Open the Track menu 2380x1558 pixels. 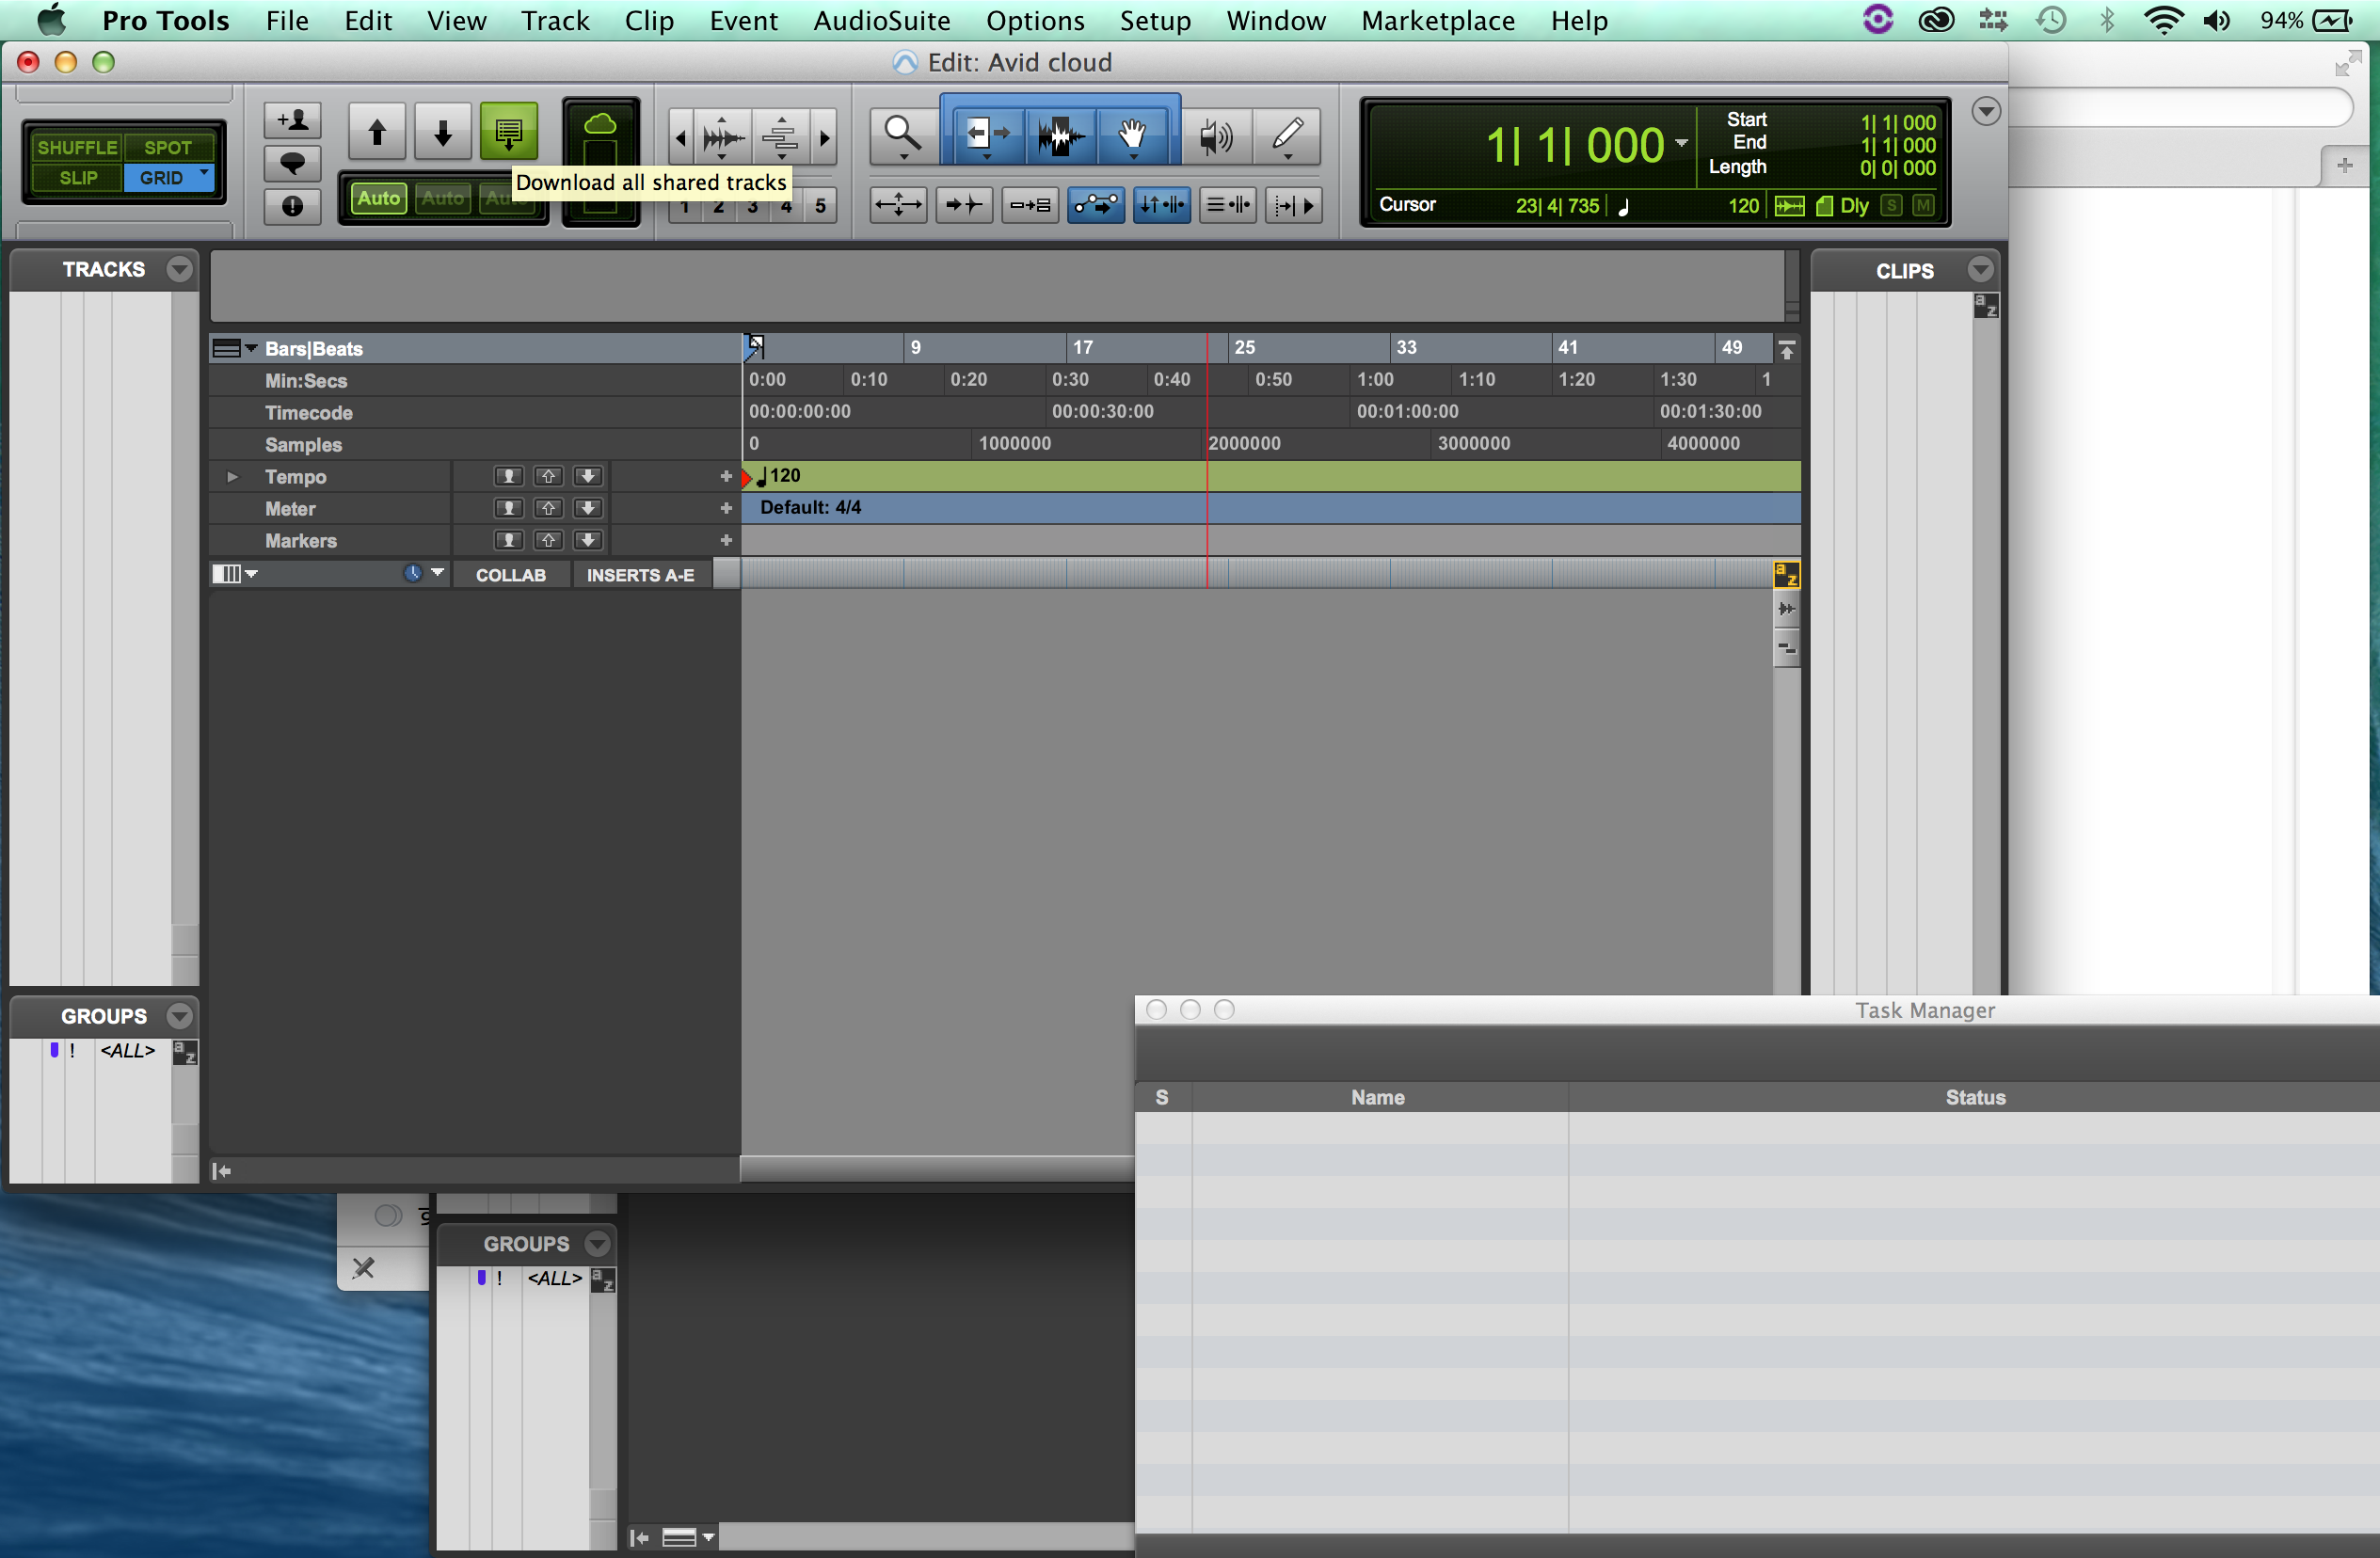coord(555,20)
